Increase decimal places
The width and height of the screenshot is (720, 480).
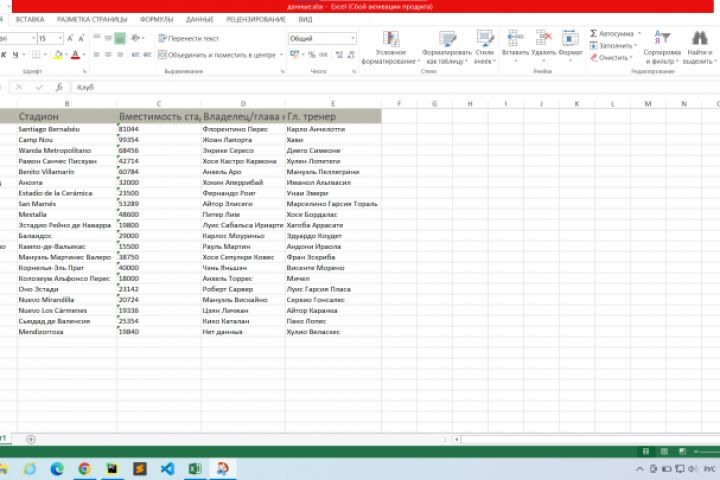(x=339, y=55)
